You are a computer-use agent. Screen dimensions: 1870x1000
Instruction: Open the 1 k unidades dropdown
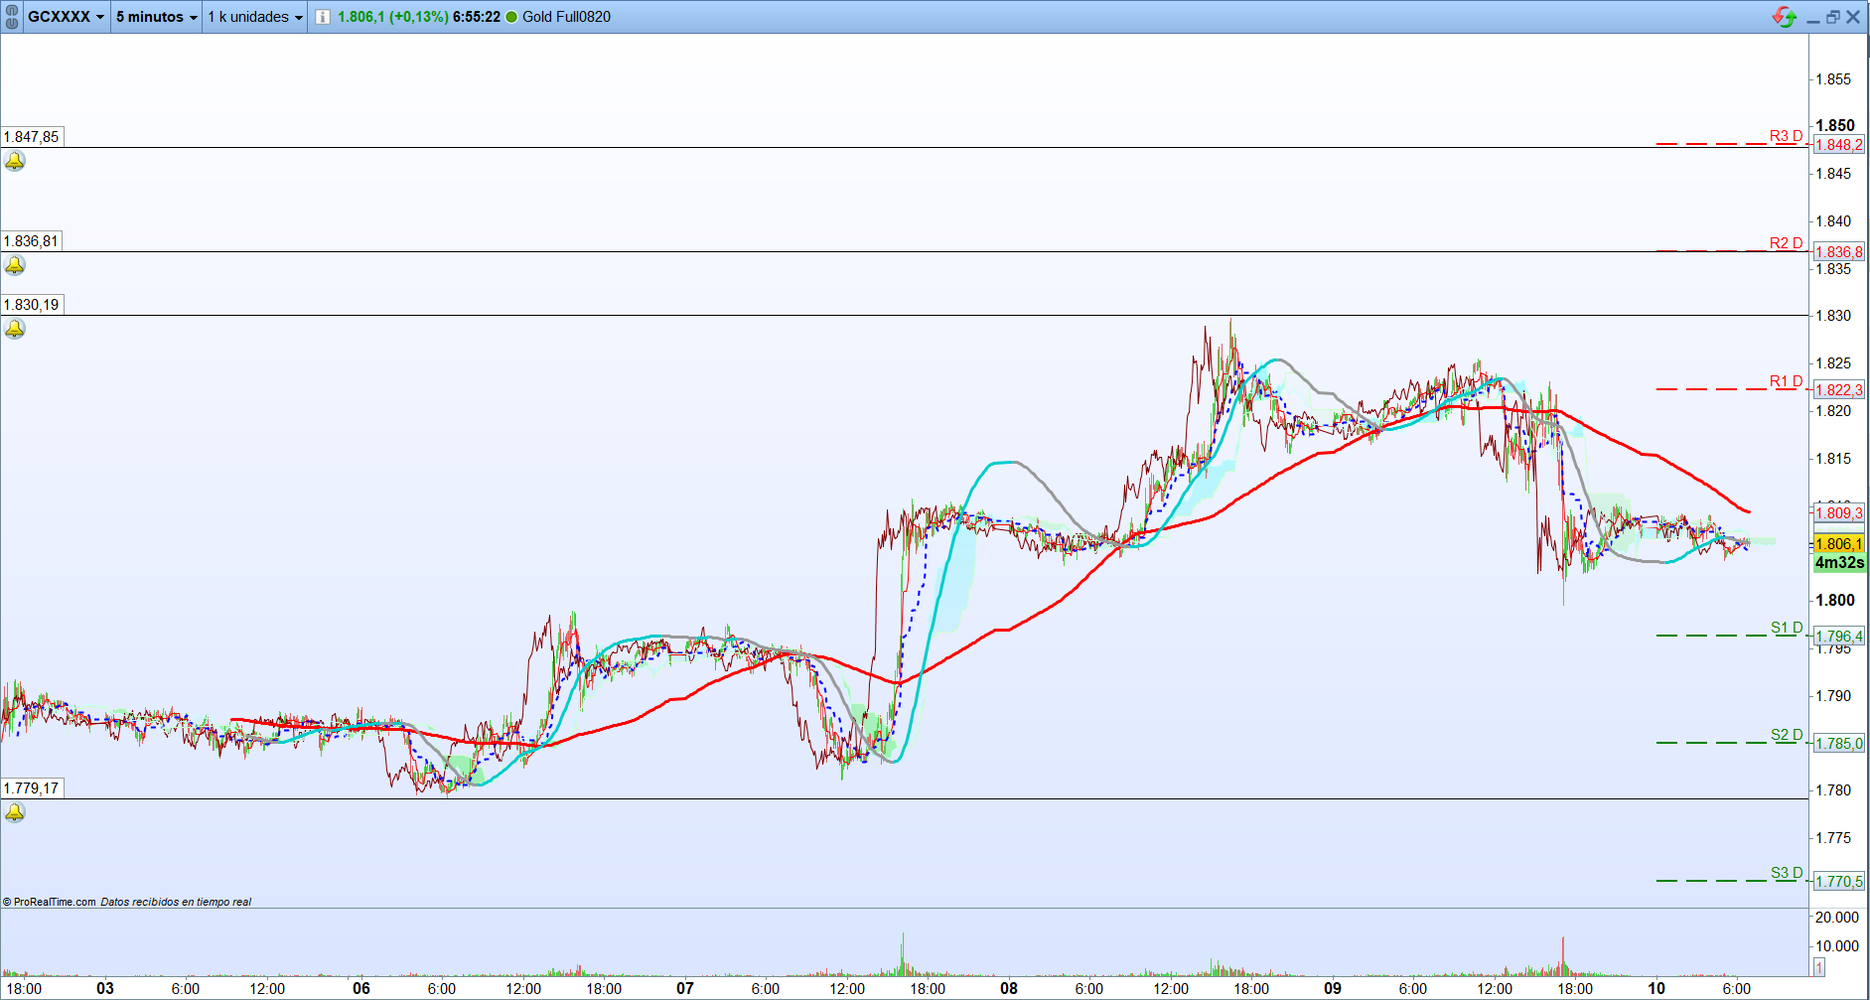(255, 17)
